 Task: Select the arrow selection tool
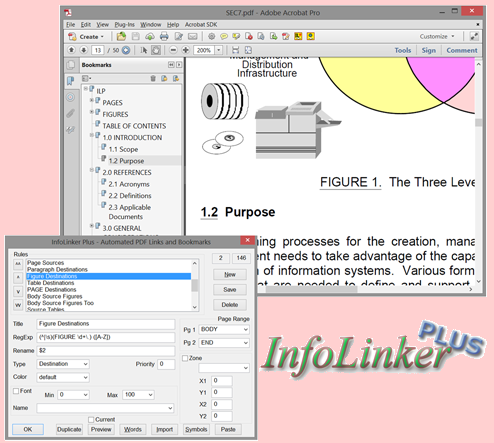(x=144, y=50)
